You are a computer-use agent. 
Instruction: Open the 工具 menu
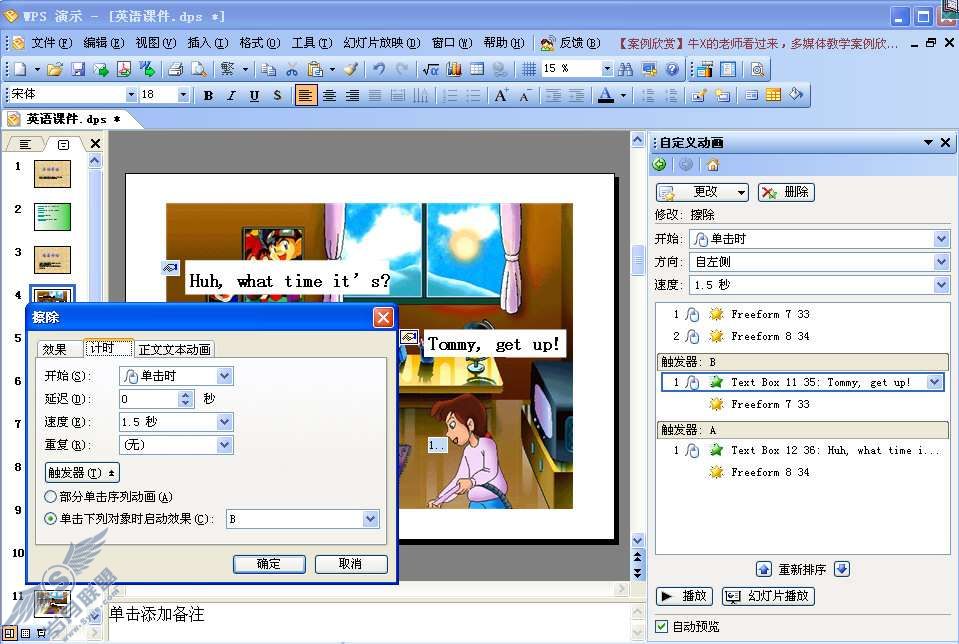(x=311, y=43)
